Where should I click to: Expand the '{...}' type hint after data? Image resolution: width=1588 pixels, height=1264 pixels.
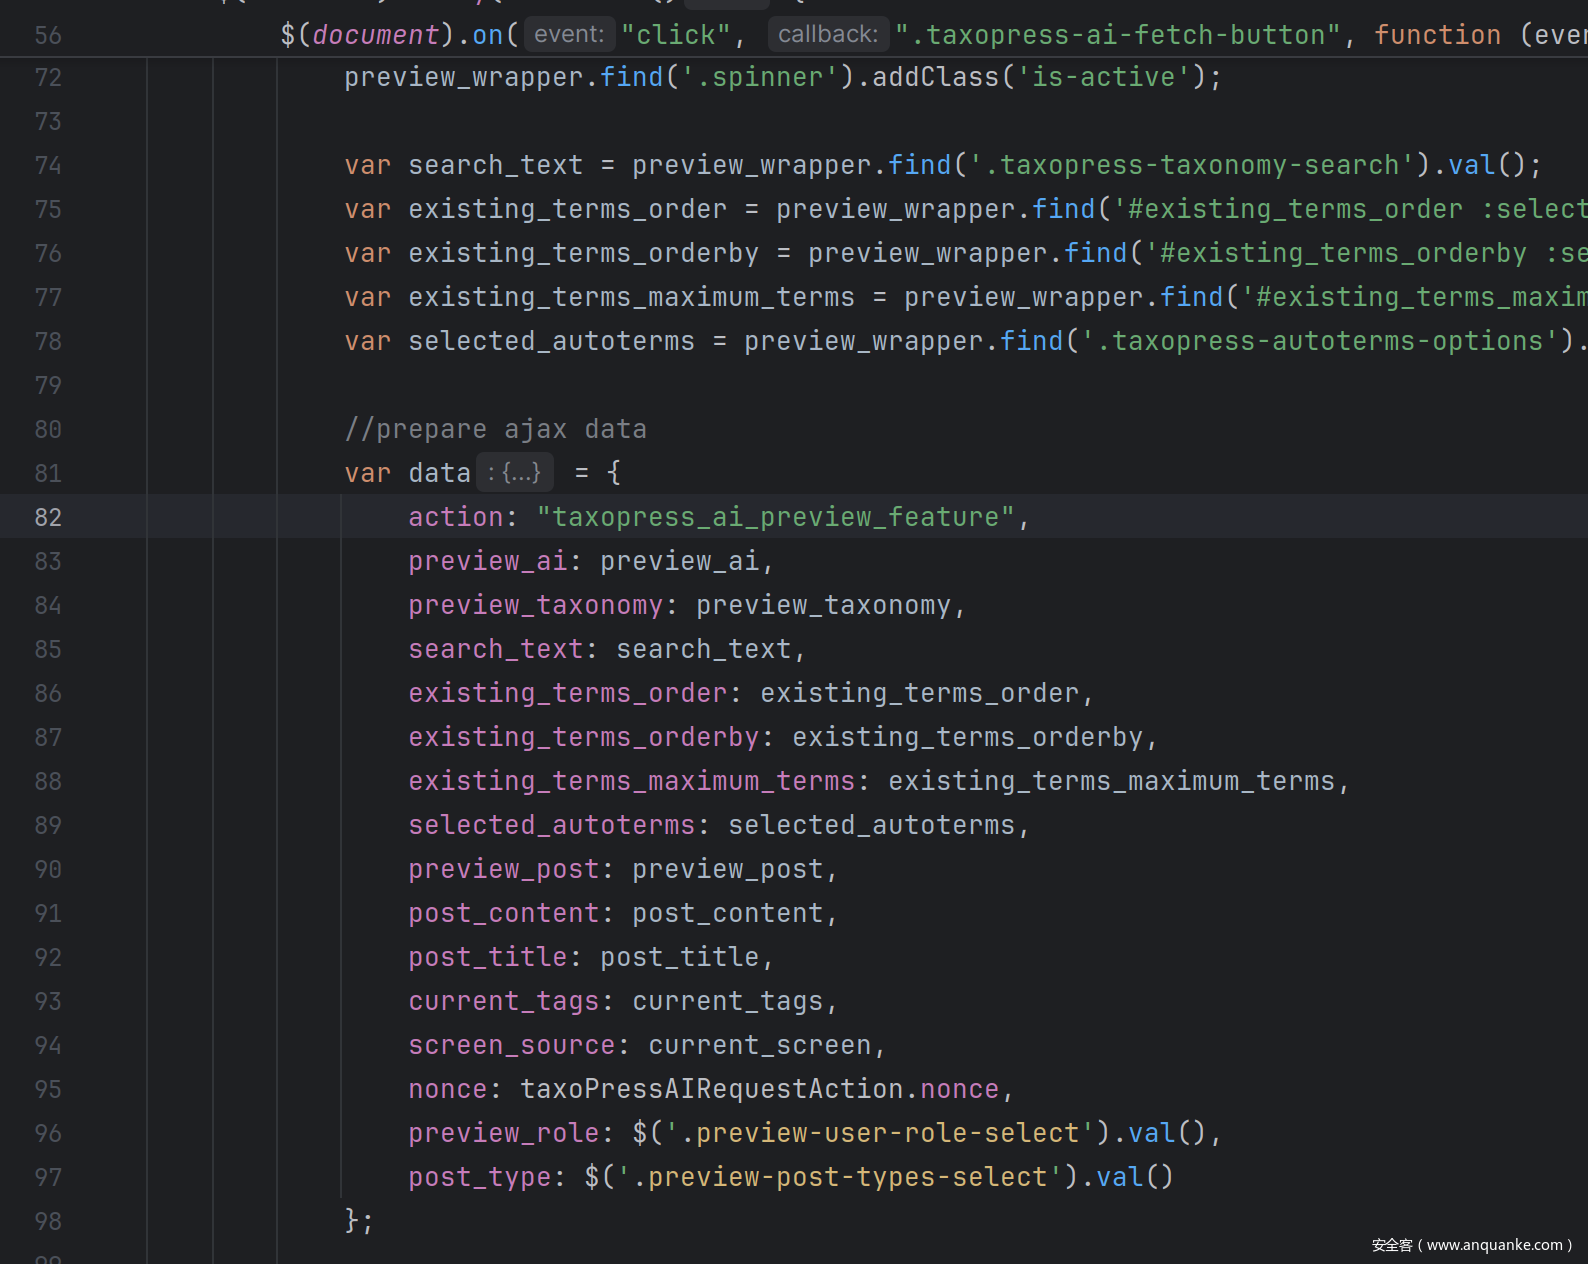tap(516, 473)
